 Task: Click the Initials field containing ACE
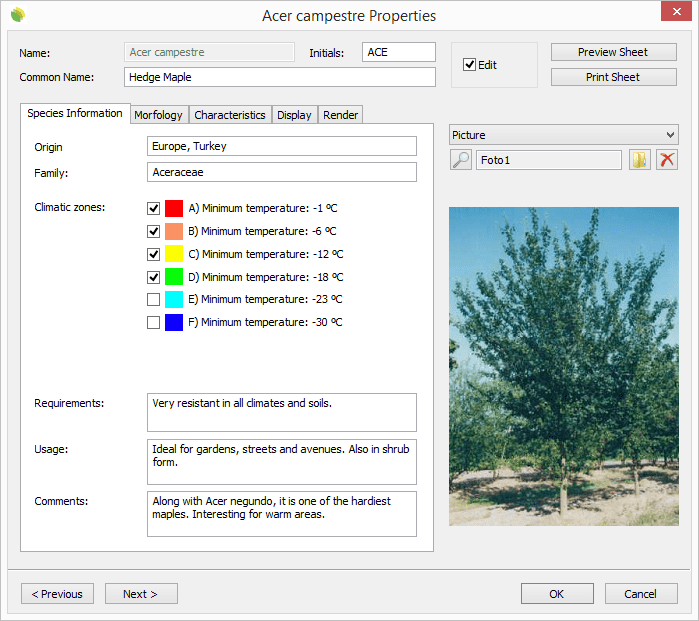(399, 52)
